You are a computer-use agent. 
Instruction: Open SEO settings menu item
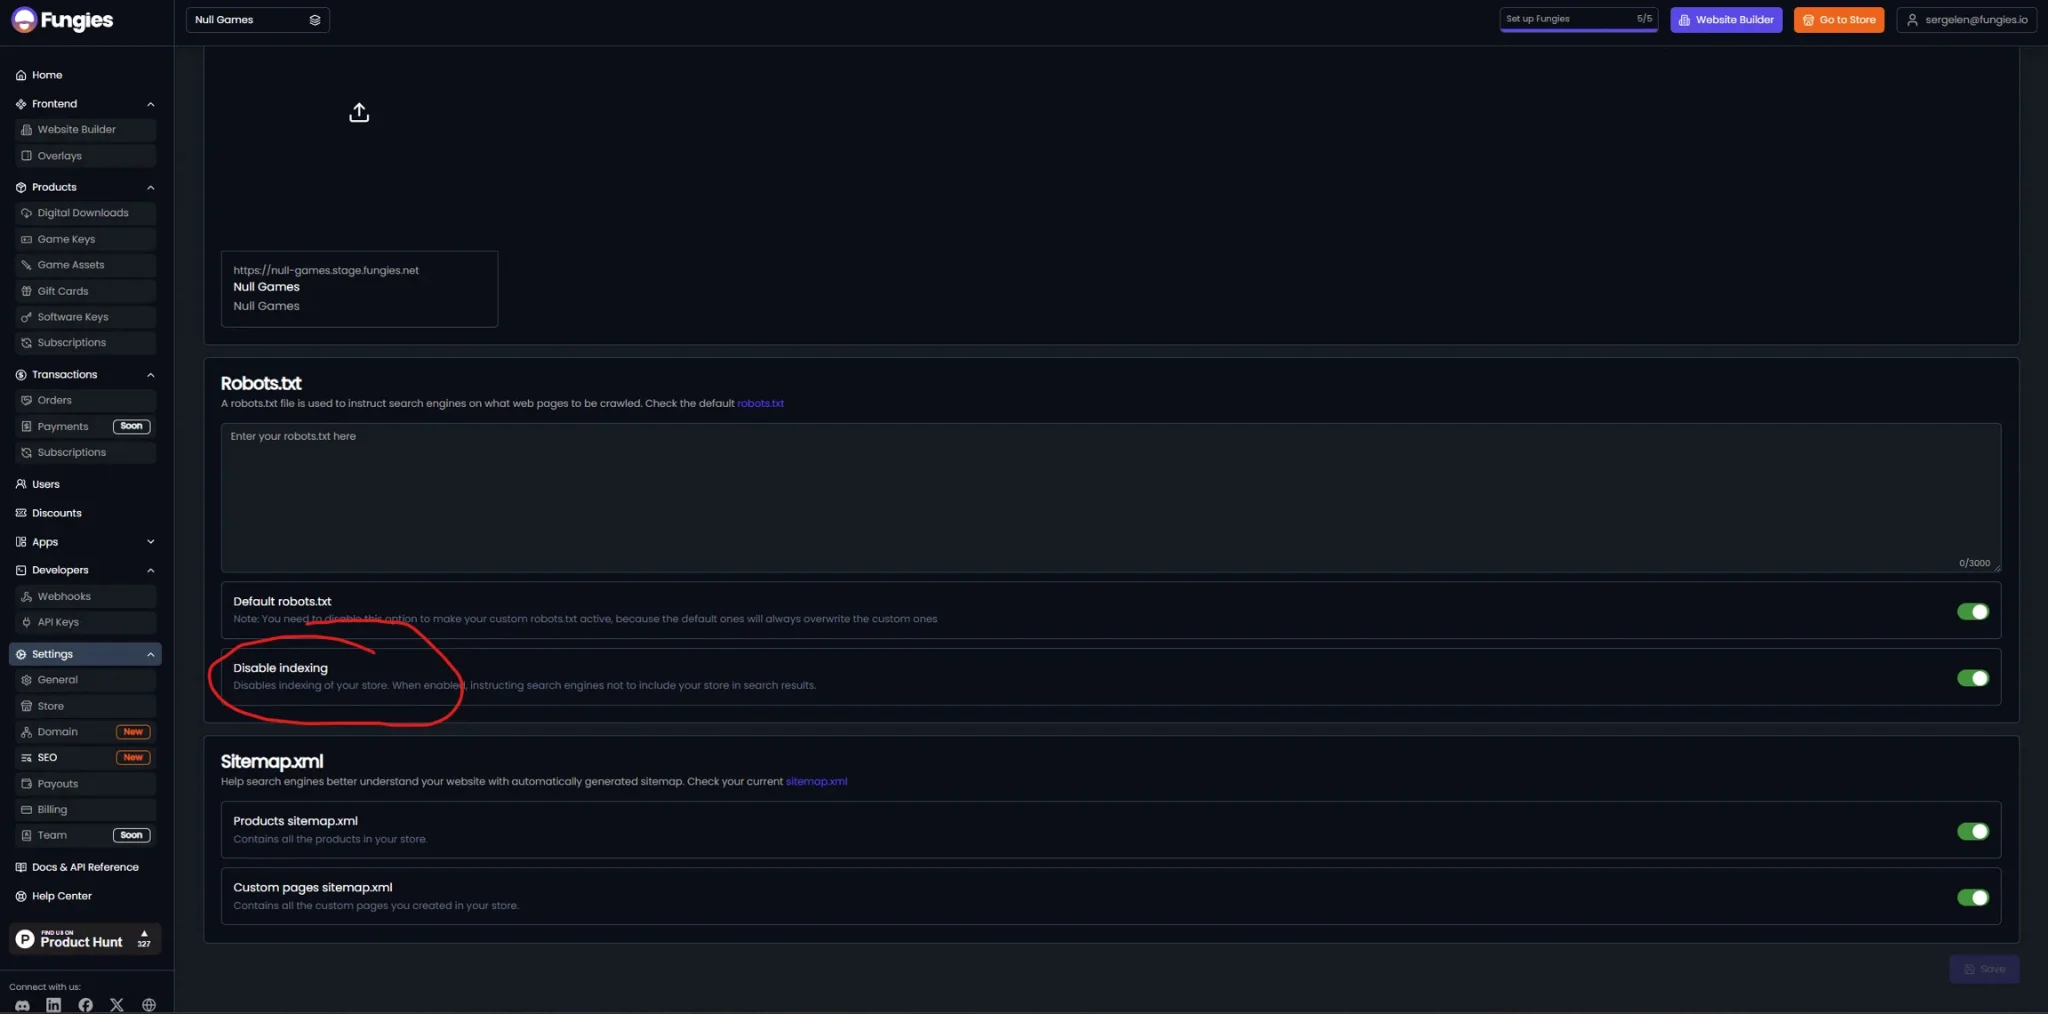pos(86,757)
